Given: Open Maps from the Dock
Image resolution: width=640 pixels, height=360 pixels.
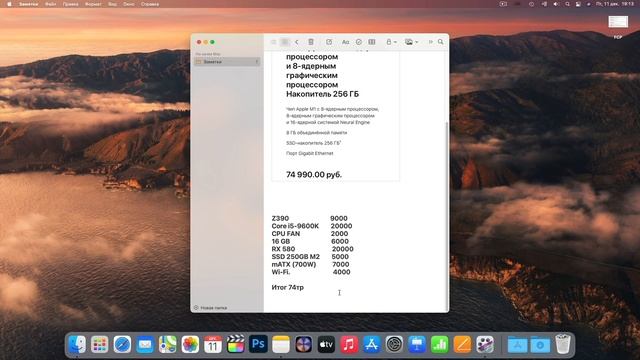Looking at the screenshot, I should (168, 344).
